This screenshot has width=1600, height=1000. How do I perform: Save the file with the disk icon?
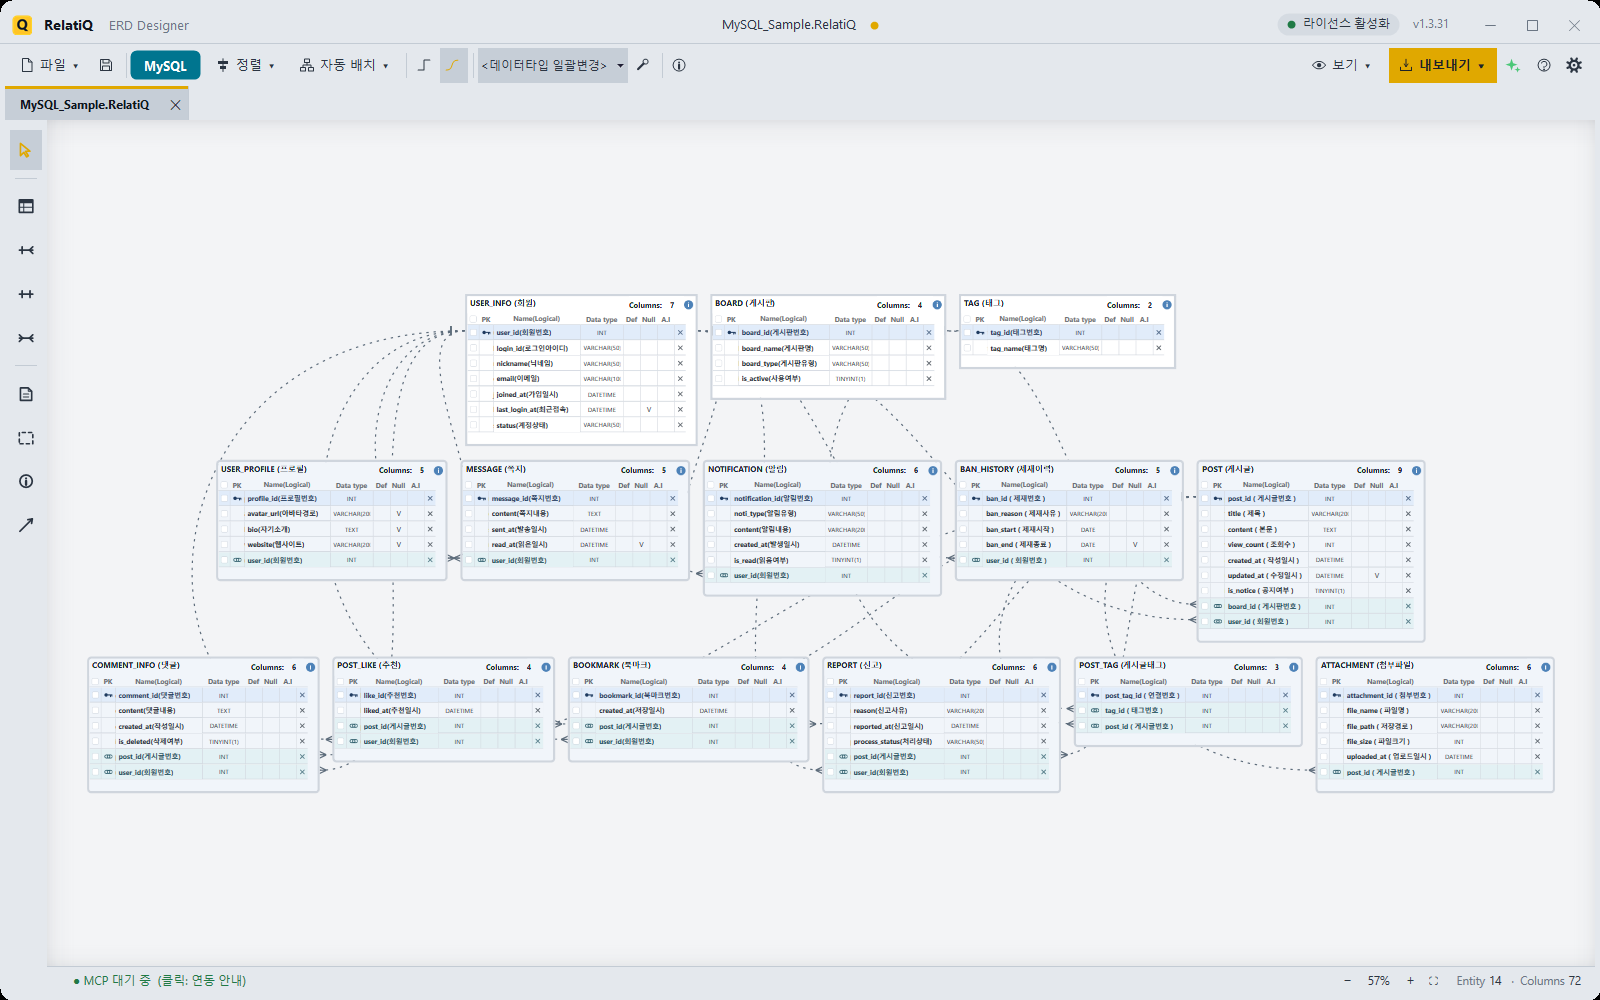click(106, 65)
